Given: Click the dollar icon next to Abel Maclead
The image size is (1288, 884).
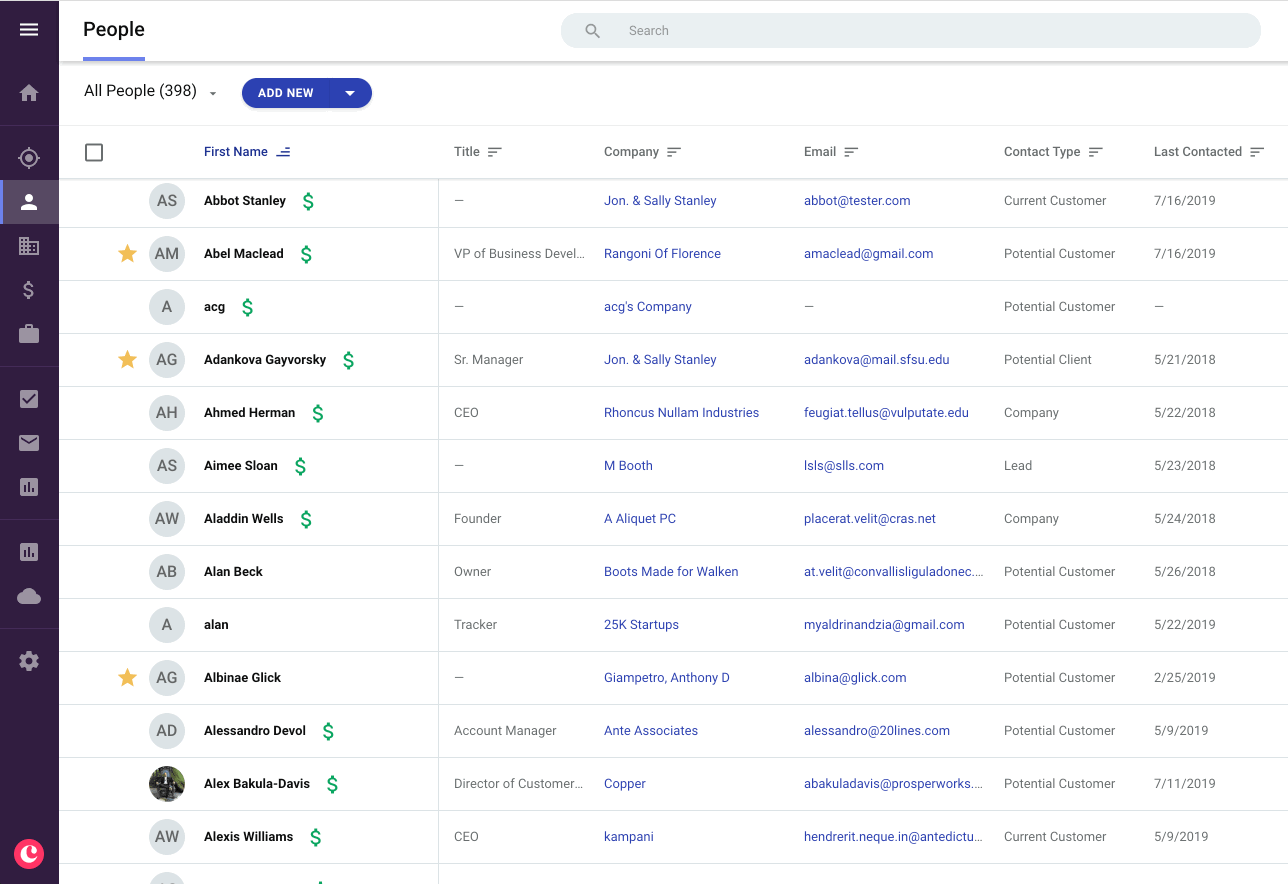Looking at the screenshot, I should (306, 254).
